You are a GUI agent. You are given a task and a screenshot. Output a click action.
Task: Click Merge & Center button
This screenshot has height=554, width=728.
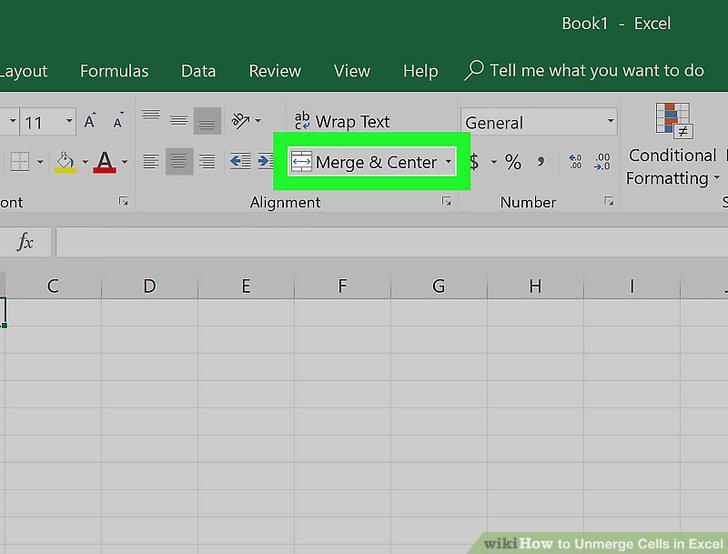(x=365, y=162)
